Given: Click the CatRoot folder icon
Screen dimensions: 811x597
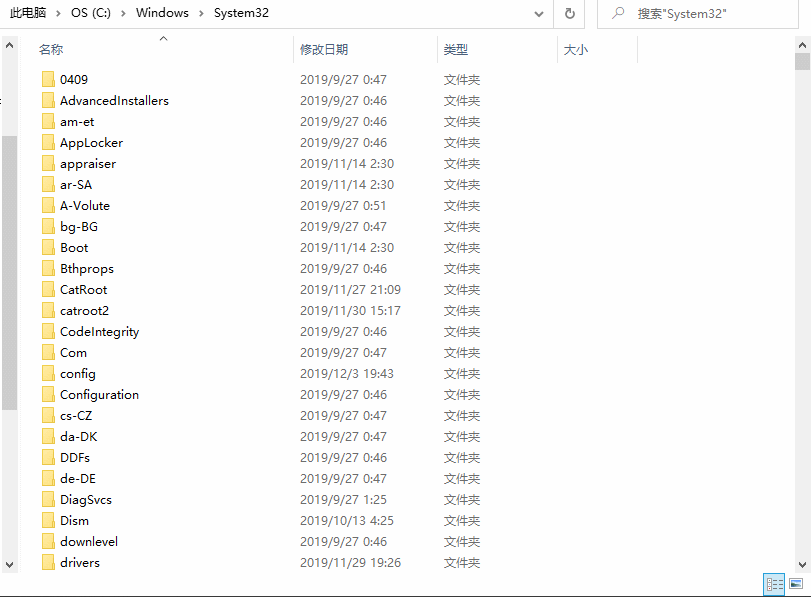Looking at the screenshot, I should coord(48,290).
